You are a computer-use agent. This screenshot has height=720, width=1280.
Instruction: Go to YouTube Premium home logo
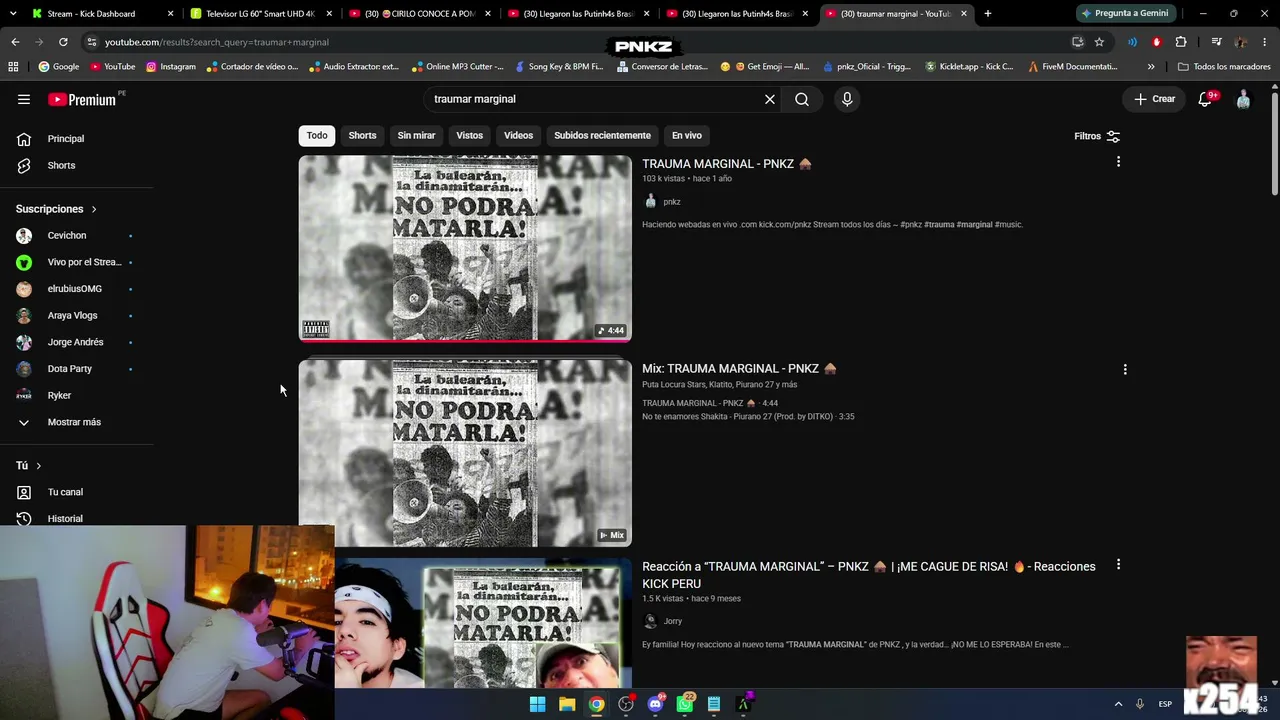[x=82, y=99]
